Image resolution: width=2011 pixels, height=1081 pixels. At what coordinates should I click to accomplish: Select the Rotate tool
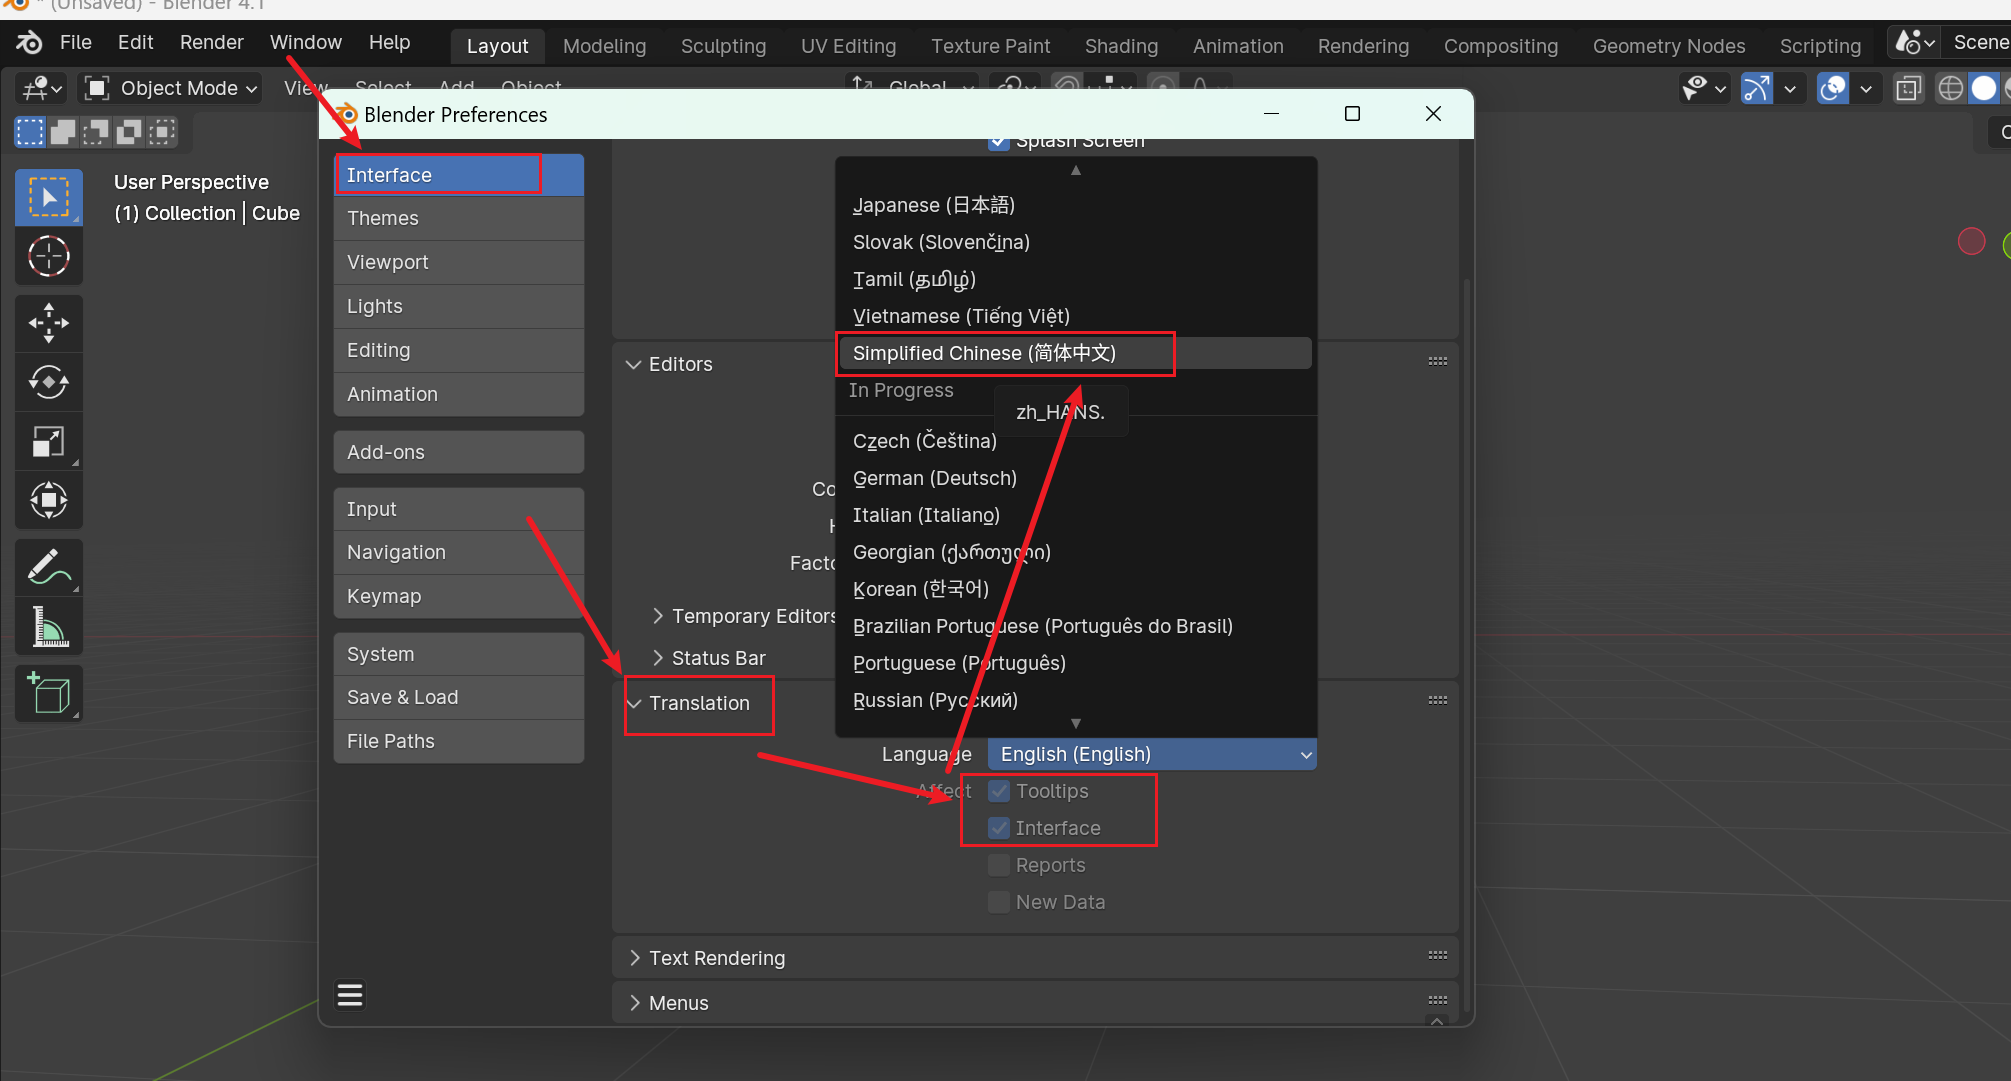point(48,382)
